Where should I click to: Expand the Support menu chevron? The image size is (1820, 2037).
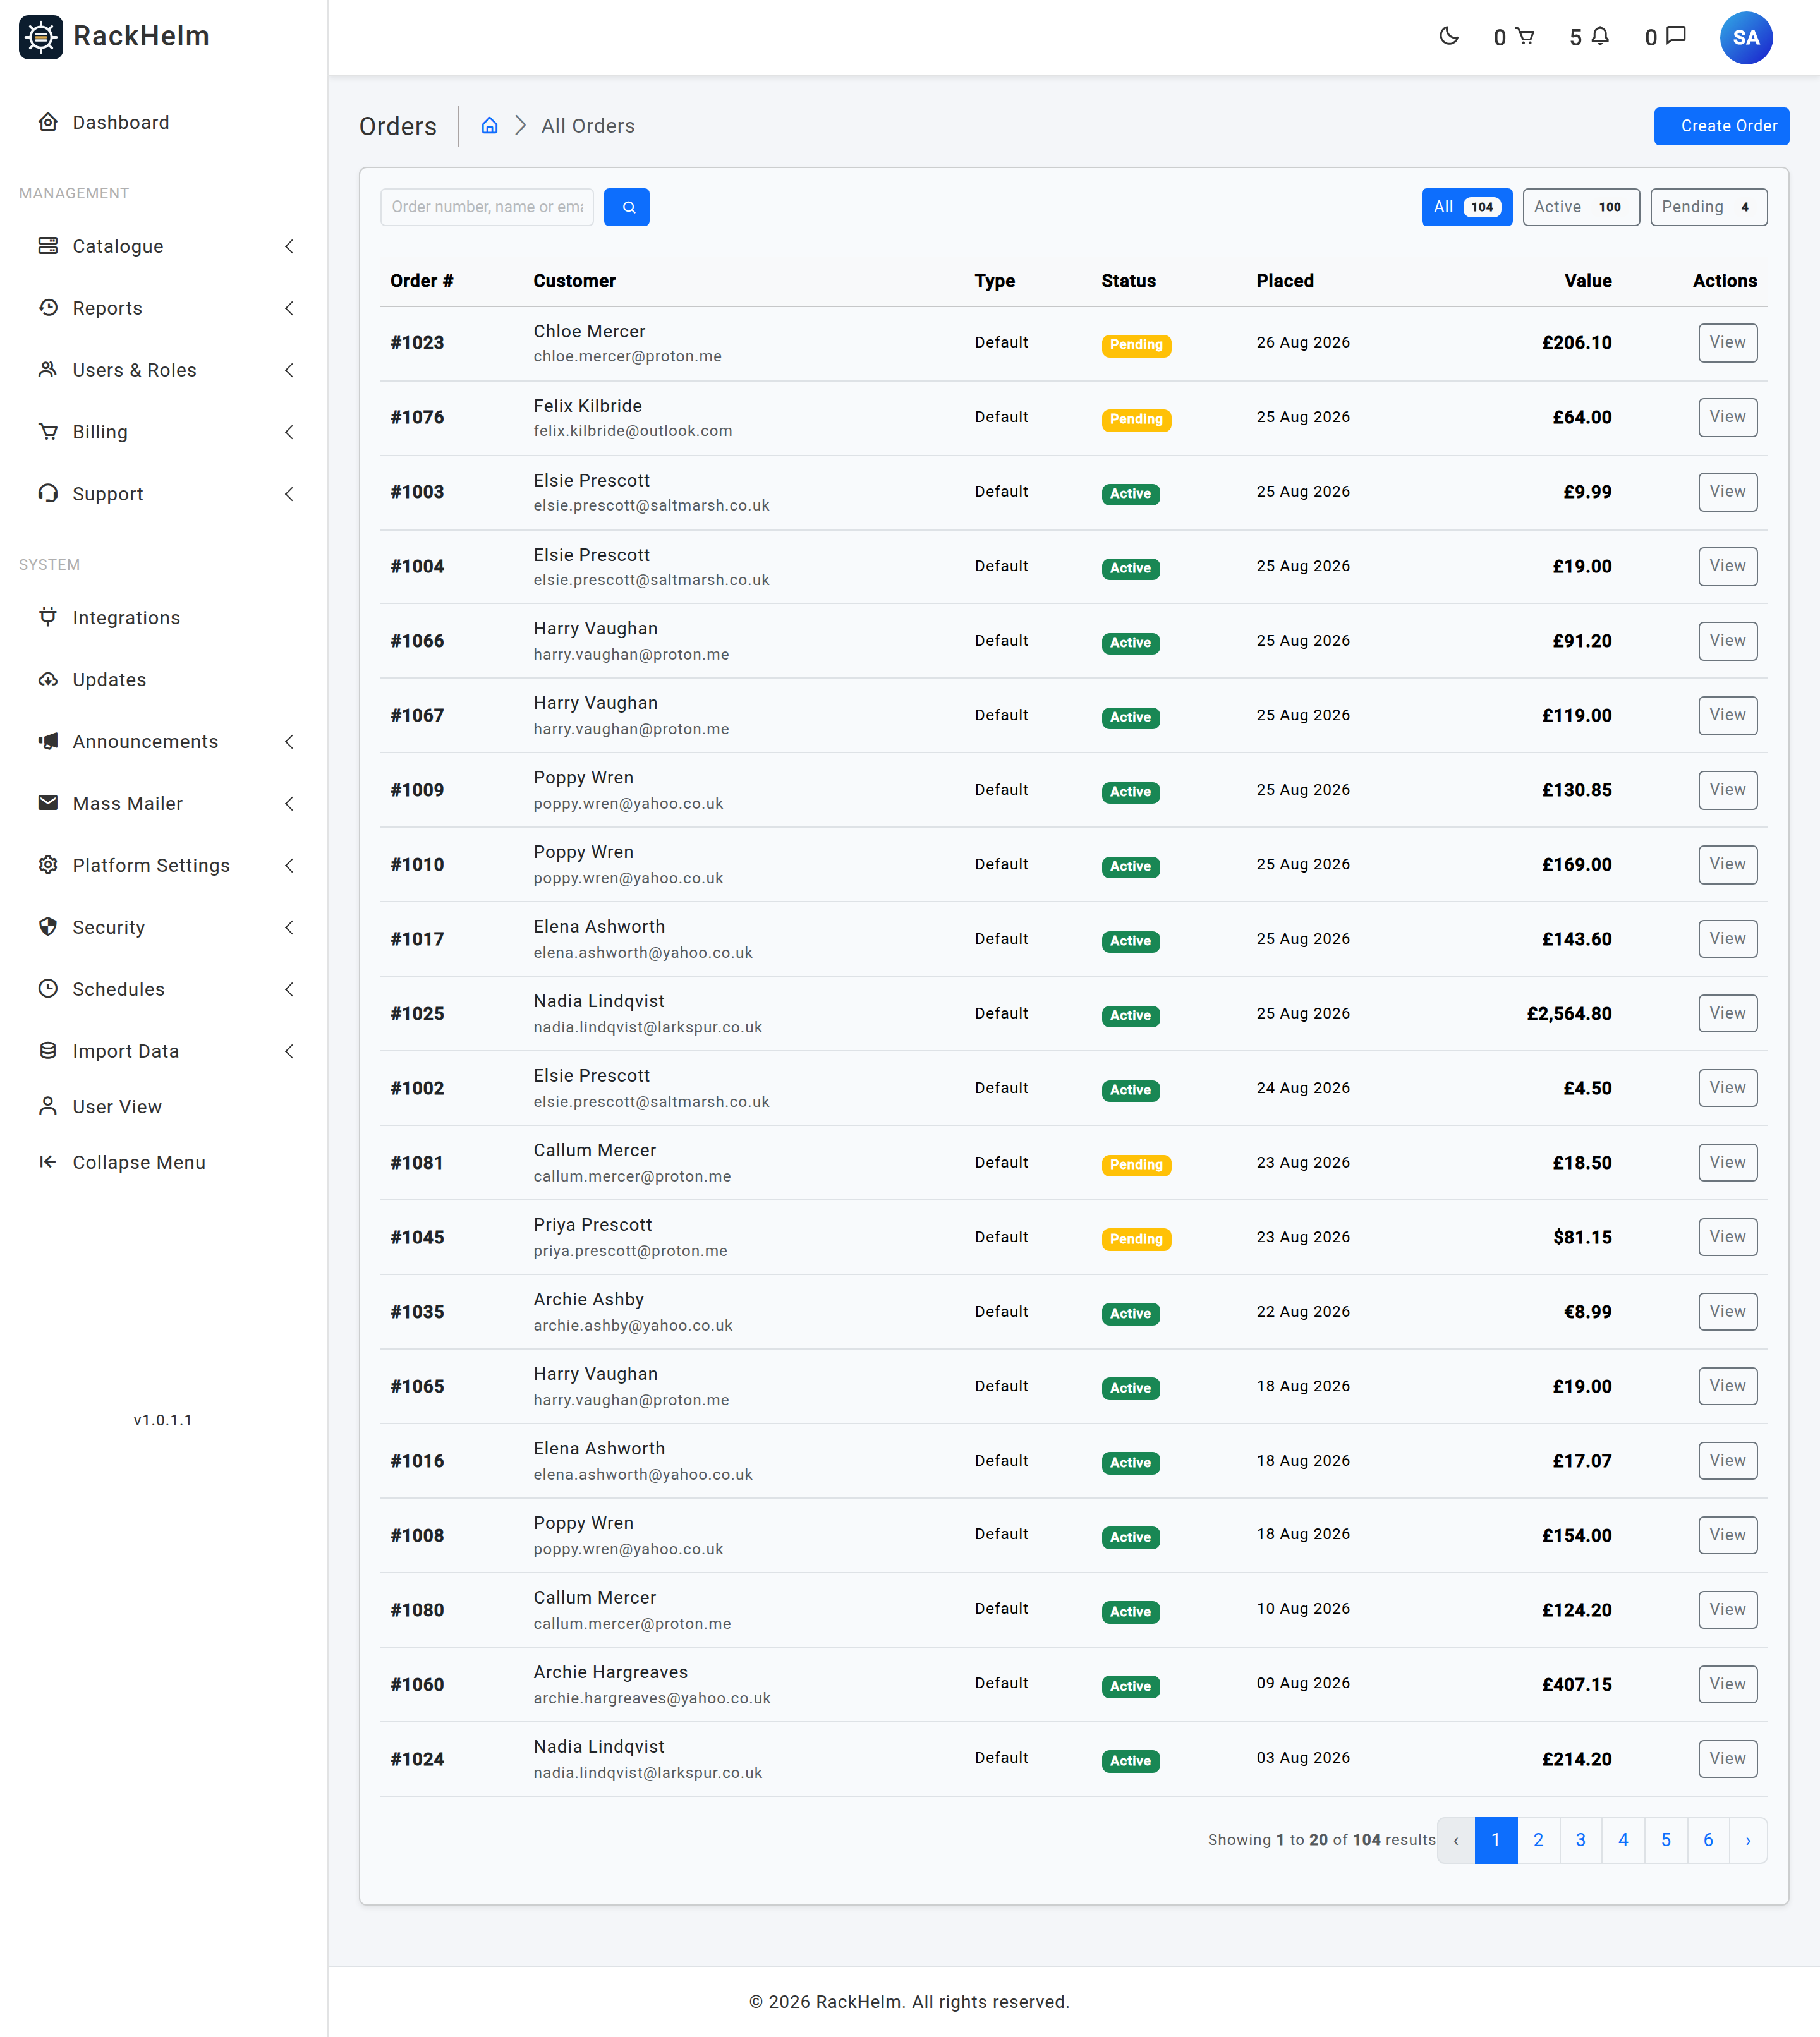[x=289, y=494]
